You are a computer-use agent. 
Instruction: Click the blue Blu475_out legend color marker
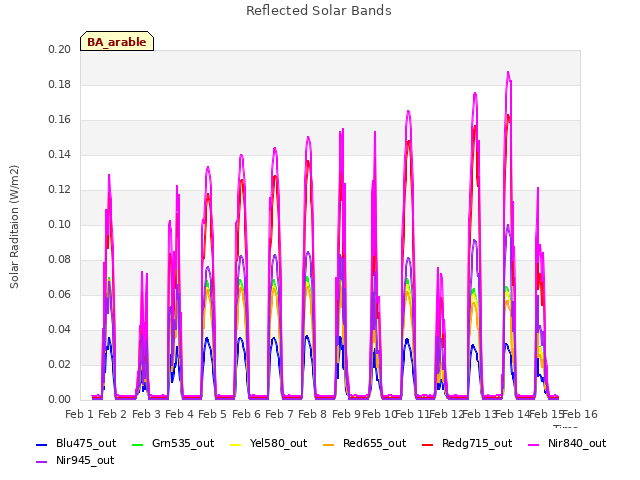point(42,444)
